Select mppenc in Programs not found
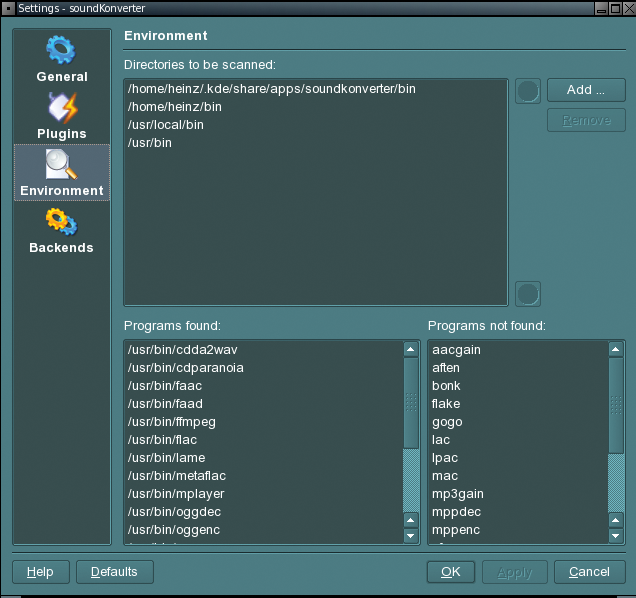 [x=518, y=529]
